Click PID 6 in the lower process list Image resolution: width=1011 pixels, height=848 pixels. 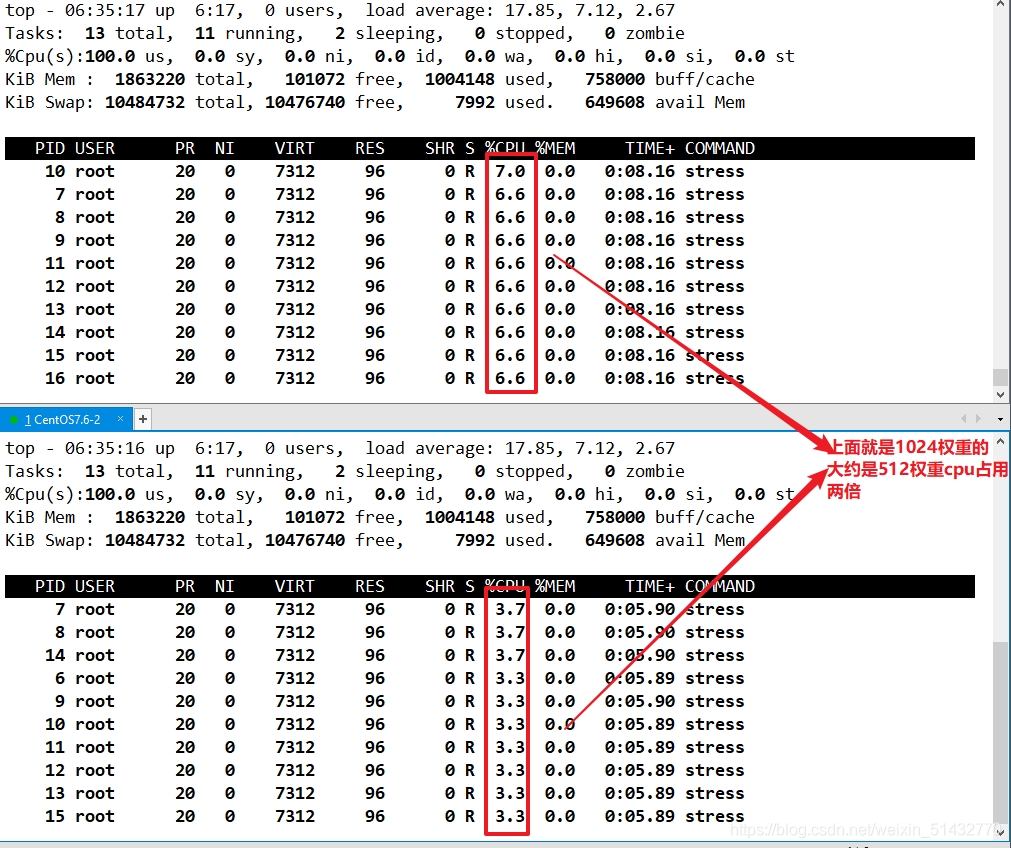[60, 678]
